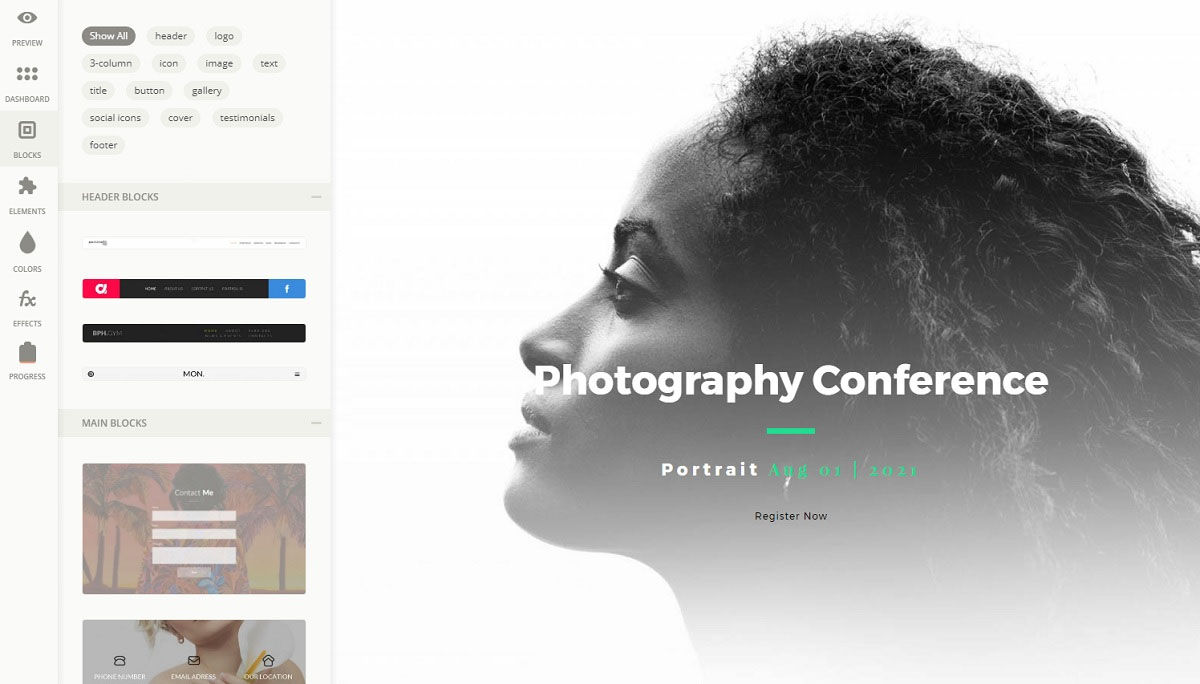Filter blocks by gallery tag
Screen dimensions: 1200x684
(x=207, y=91)
